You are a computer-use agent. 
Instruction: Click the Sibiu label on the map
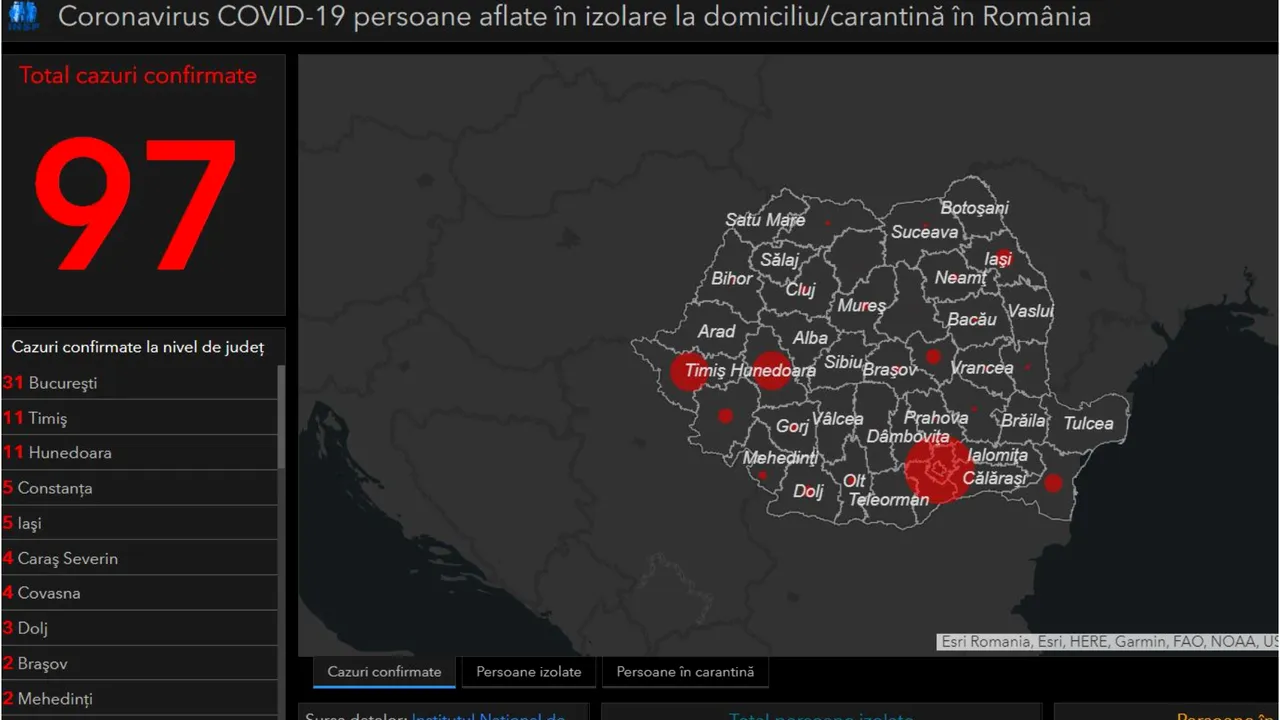(x=843, y=361)
